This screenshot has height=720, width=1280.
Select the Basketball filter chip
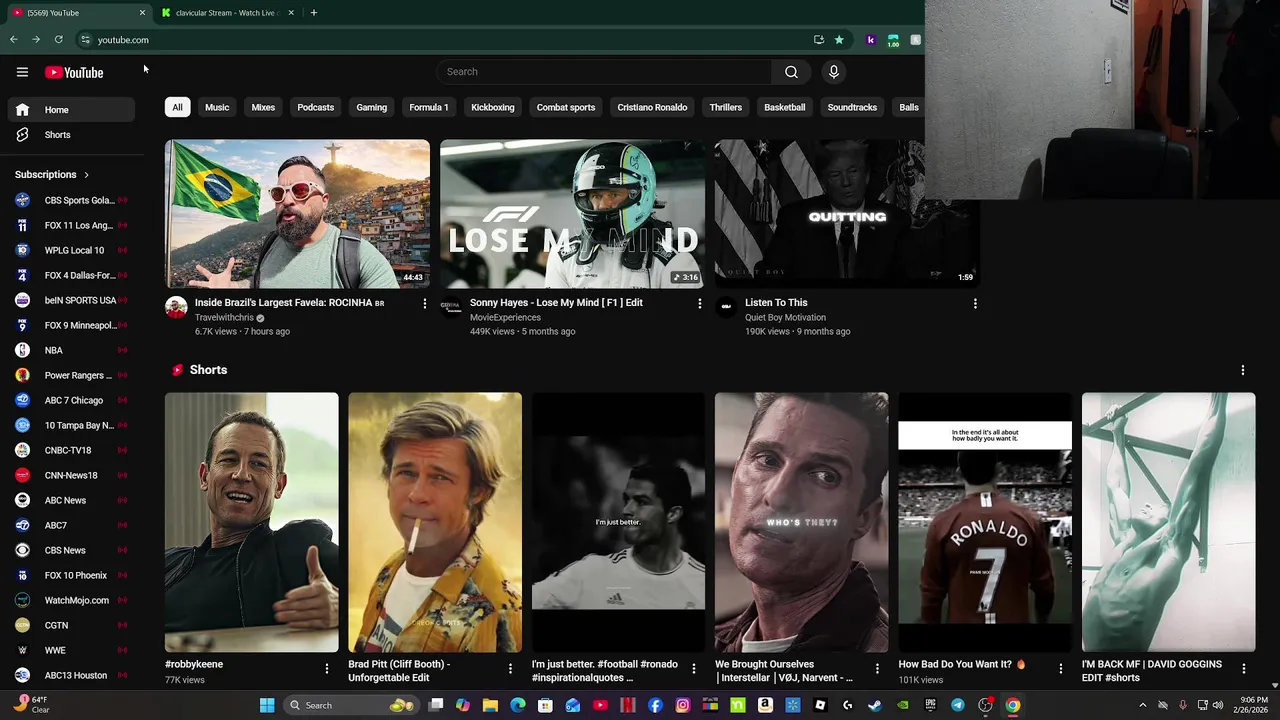pyautogui.click(x=784, y=107)
